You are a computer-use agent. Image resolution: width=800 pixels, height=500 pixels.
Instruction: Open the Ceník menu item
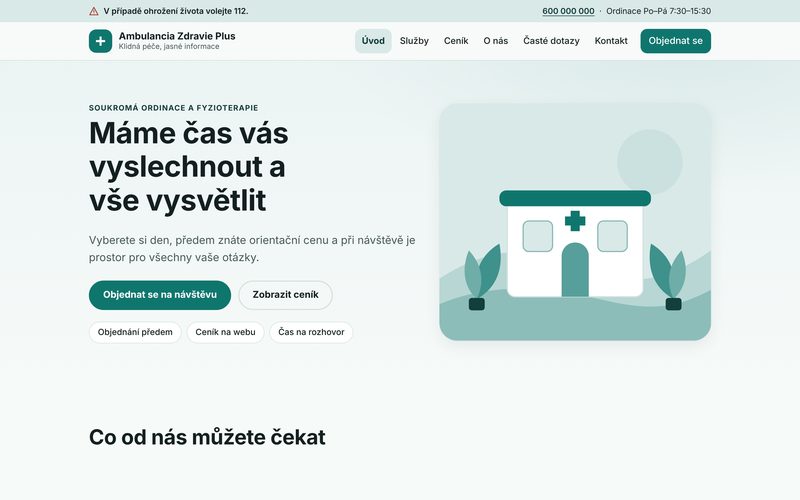tap(456, 41)
